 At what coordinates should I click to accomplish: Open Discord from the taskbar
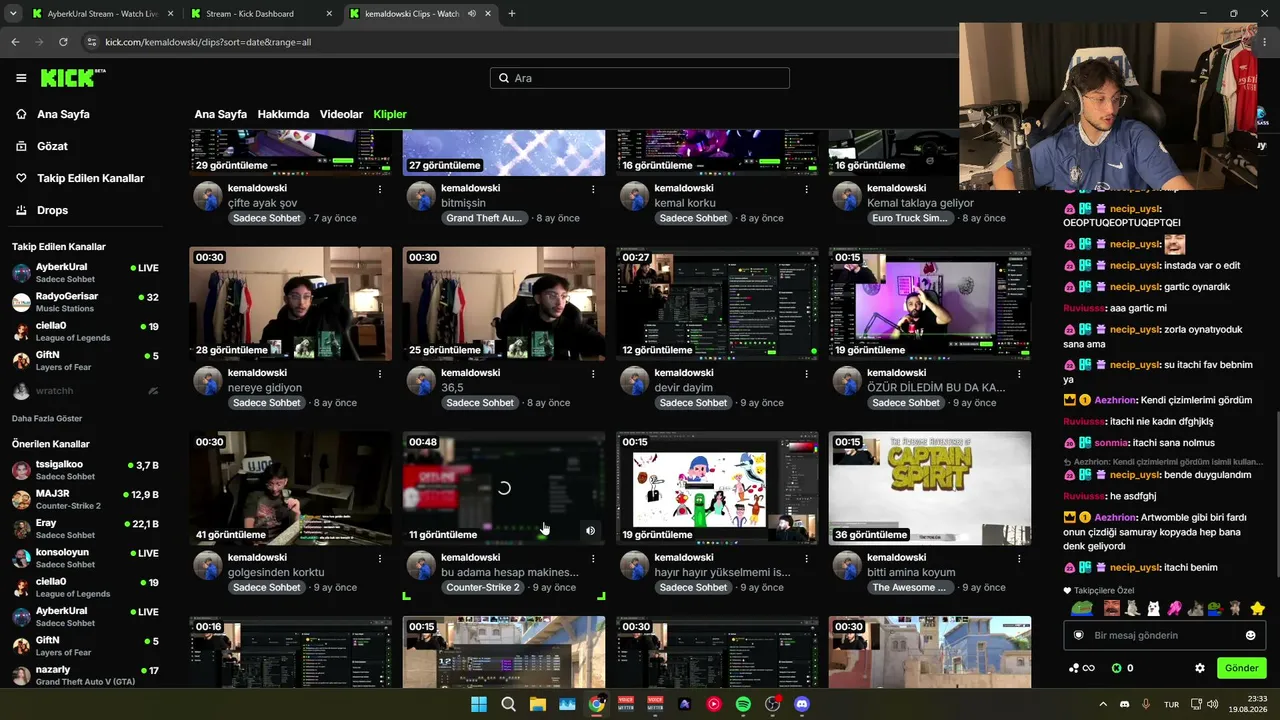pyautogui.click(x=801, y=704)
